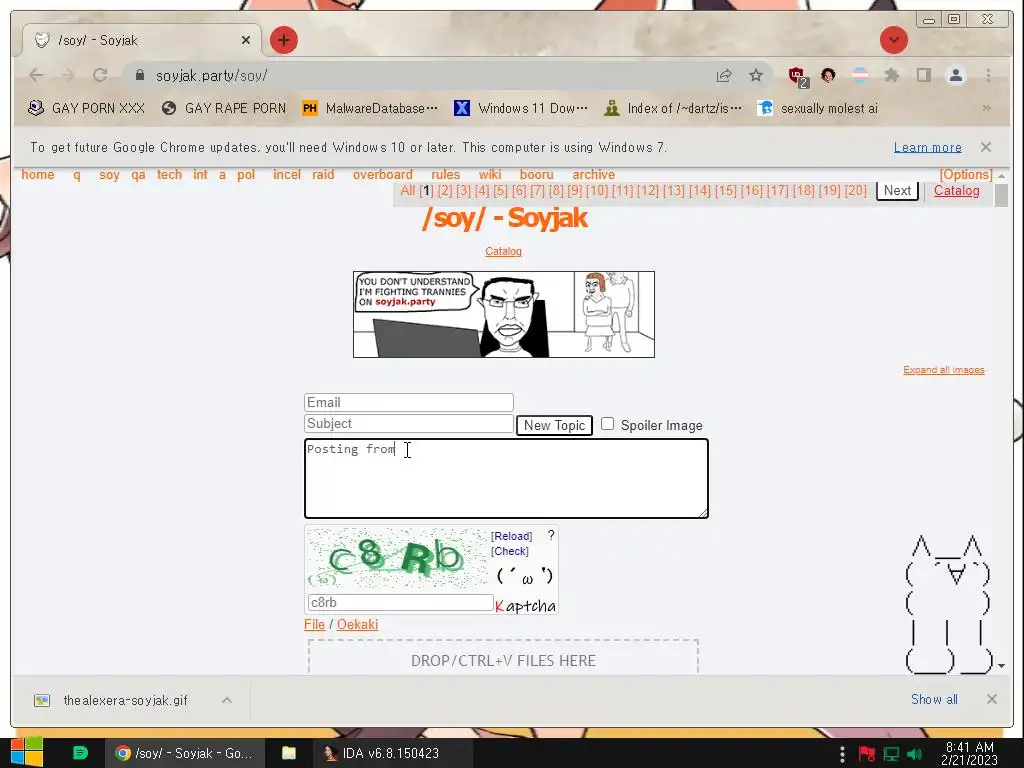Click the striped flag extension icon
Screen dimensions: 1024x768
pos(860,75)
